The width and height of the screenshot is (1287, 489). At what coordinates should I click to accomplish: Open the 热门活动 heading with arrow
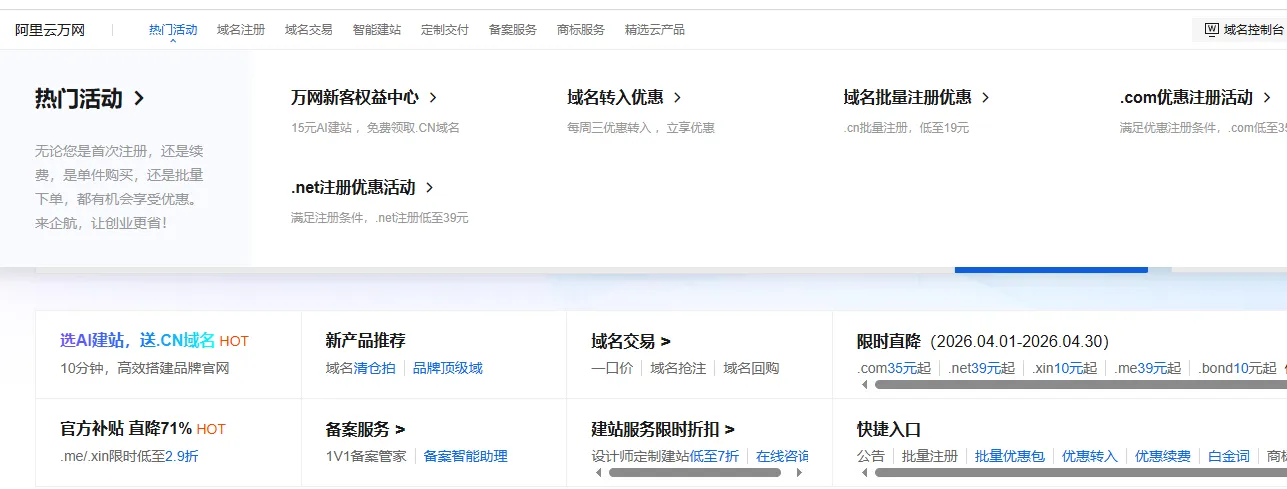tap(90, 98)
